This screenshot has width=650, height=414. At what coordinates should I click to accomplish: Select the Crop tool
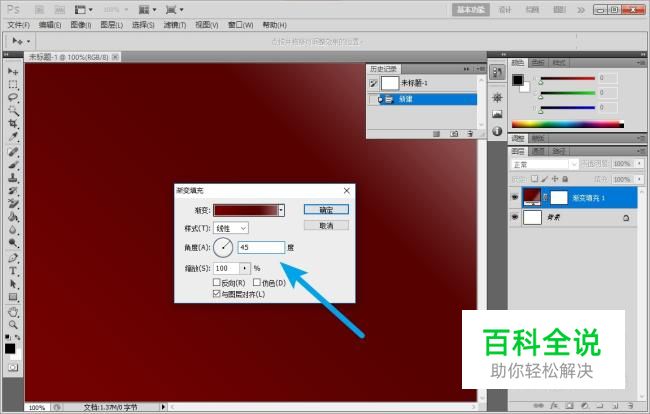coord(13,123)
